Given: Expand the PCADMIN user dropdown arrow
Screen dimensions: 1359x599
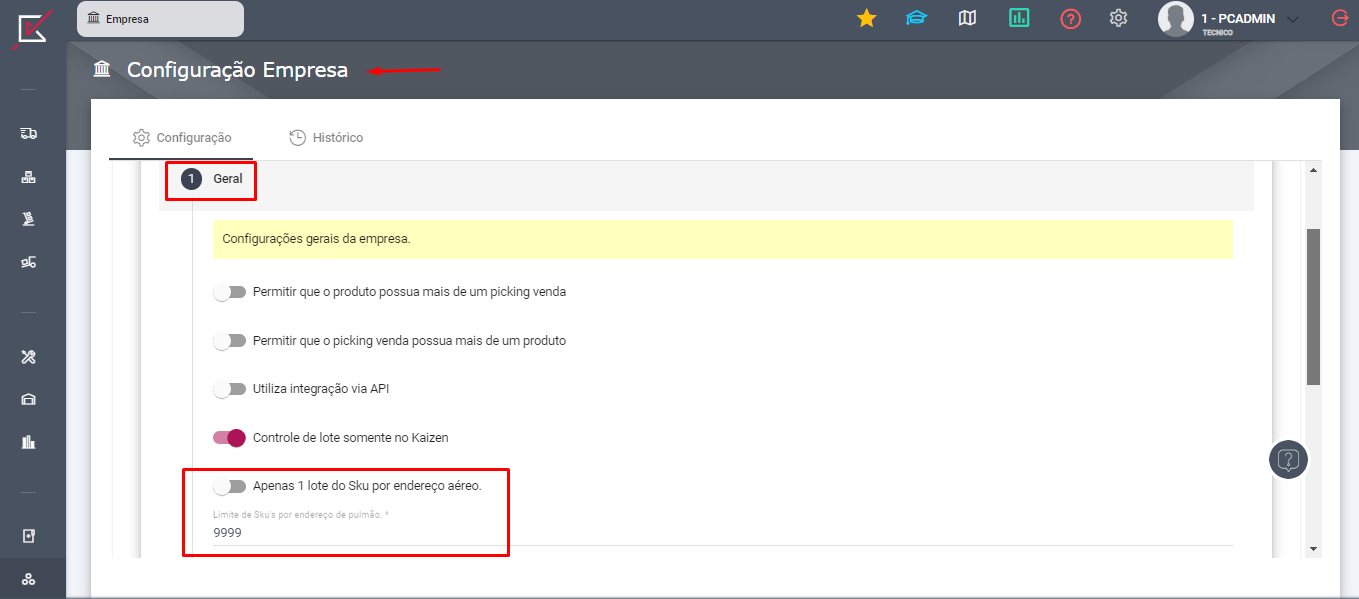Looking at the screenshot, I should (x=1293, y=19).
